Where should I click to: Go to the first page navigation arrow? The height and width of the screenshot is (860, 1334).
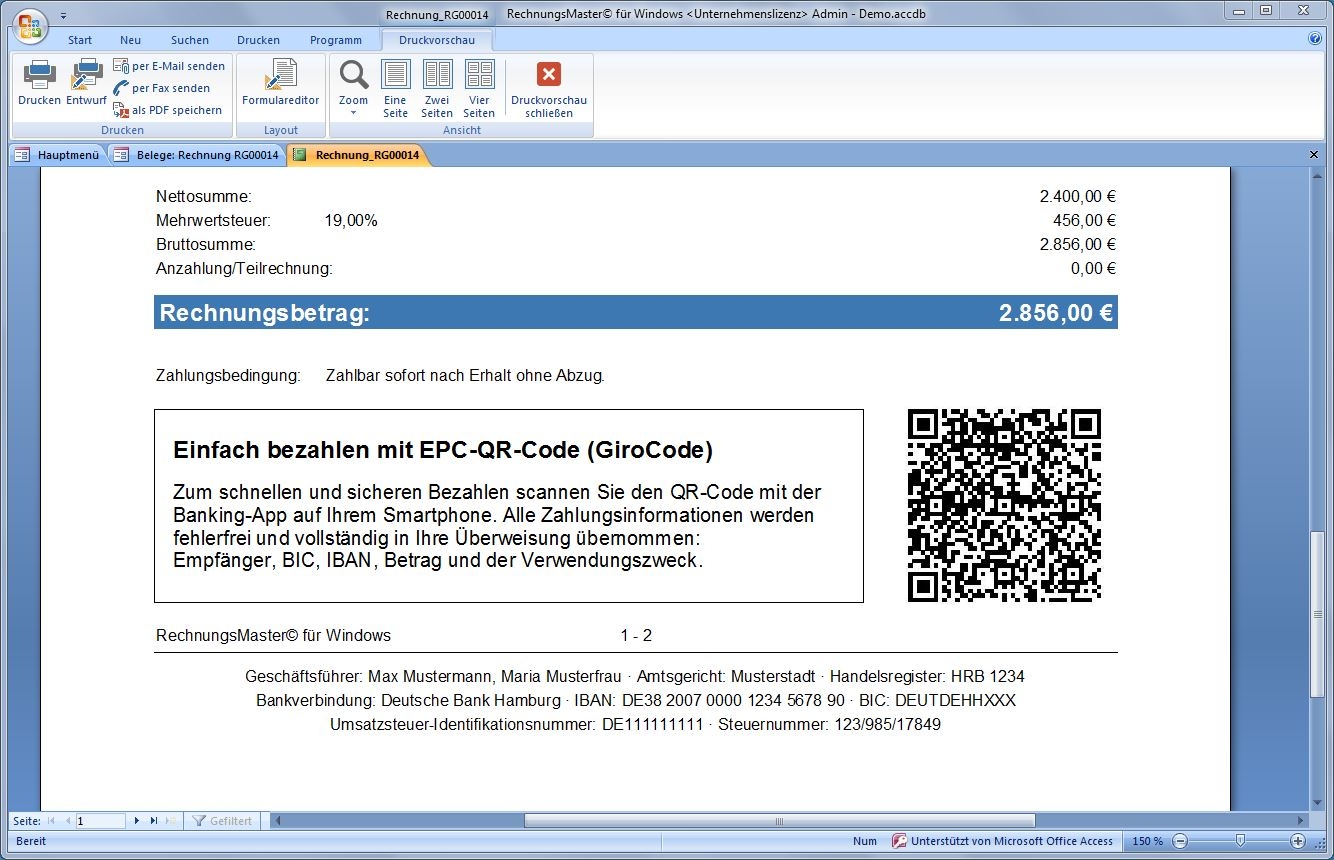click(51, 821)
